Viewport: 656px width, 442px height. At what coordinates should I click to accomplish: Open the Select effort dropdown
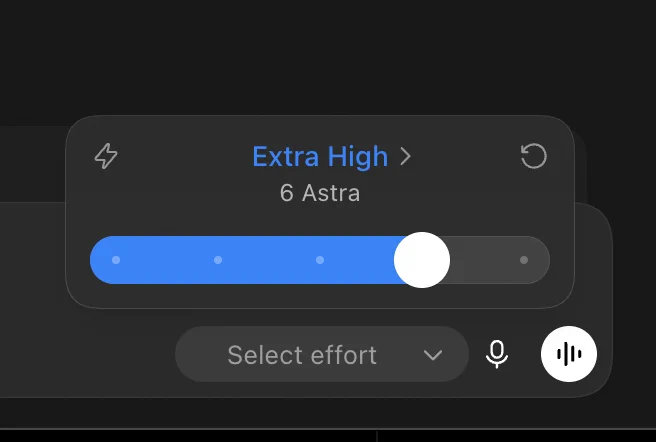322,354
